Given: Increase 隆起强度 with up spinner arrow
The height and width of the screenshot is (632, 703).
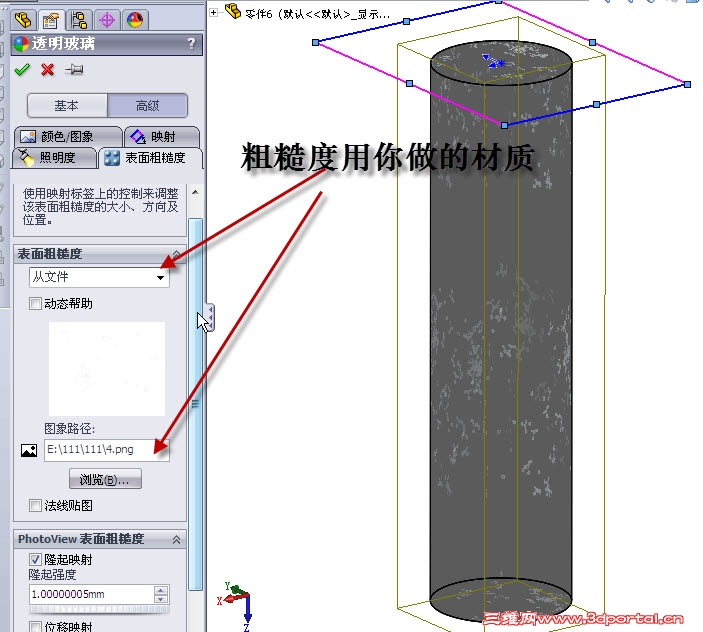Looking at the screenshot, I should pyautogui.click(x=161, y=590).
